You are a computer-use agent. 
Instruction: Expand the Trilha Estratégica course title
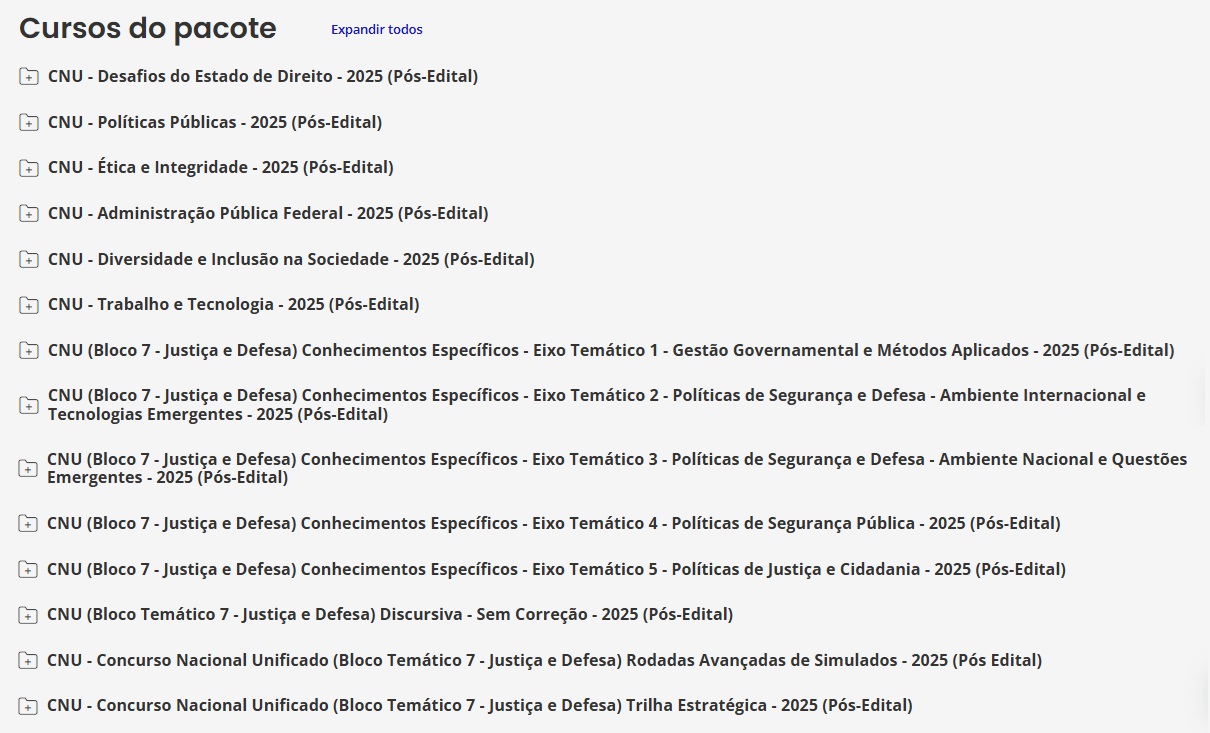(480, 706)
